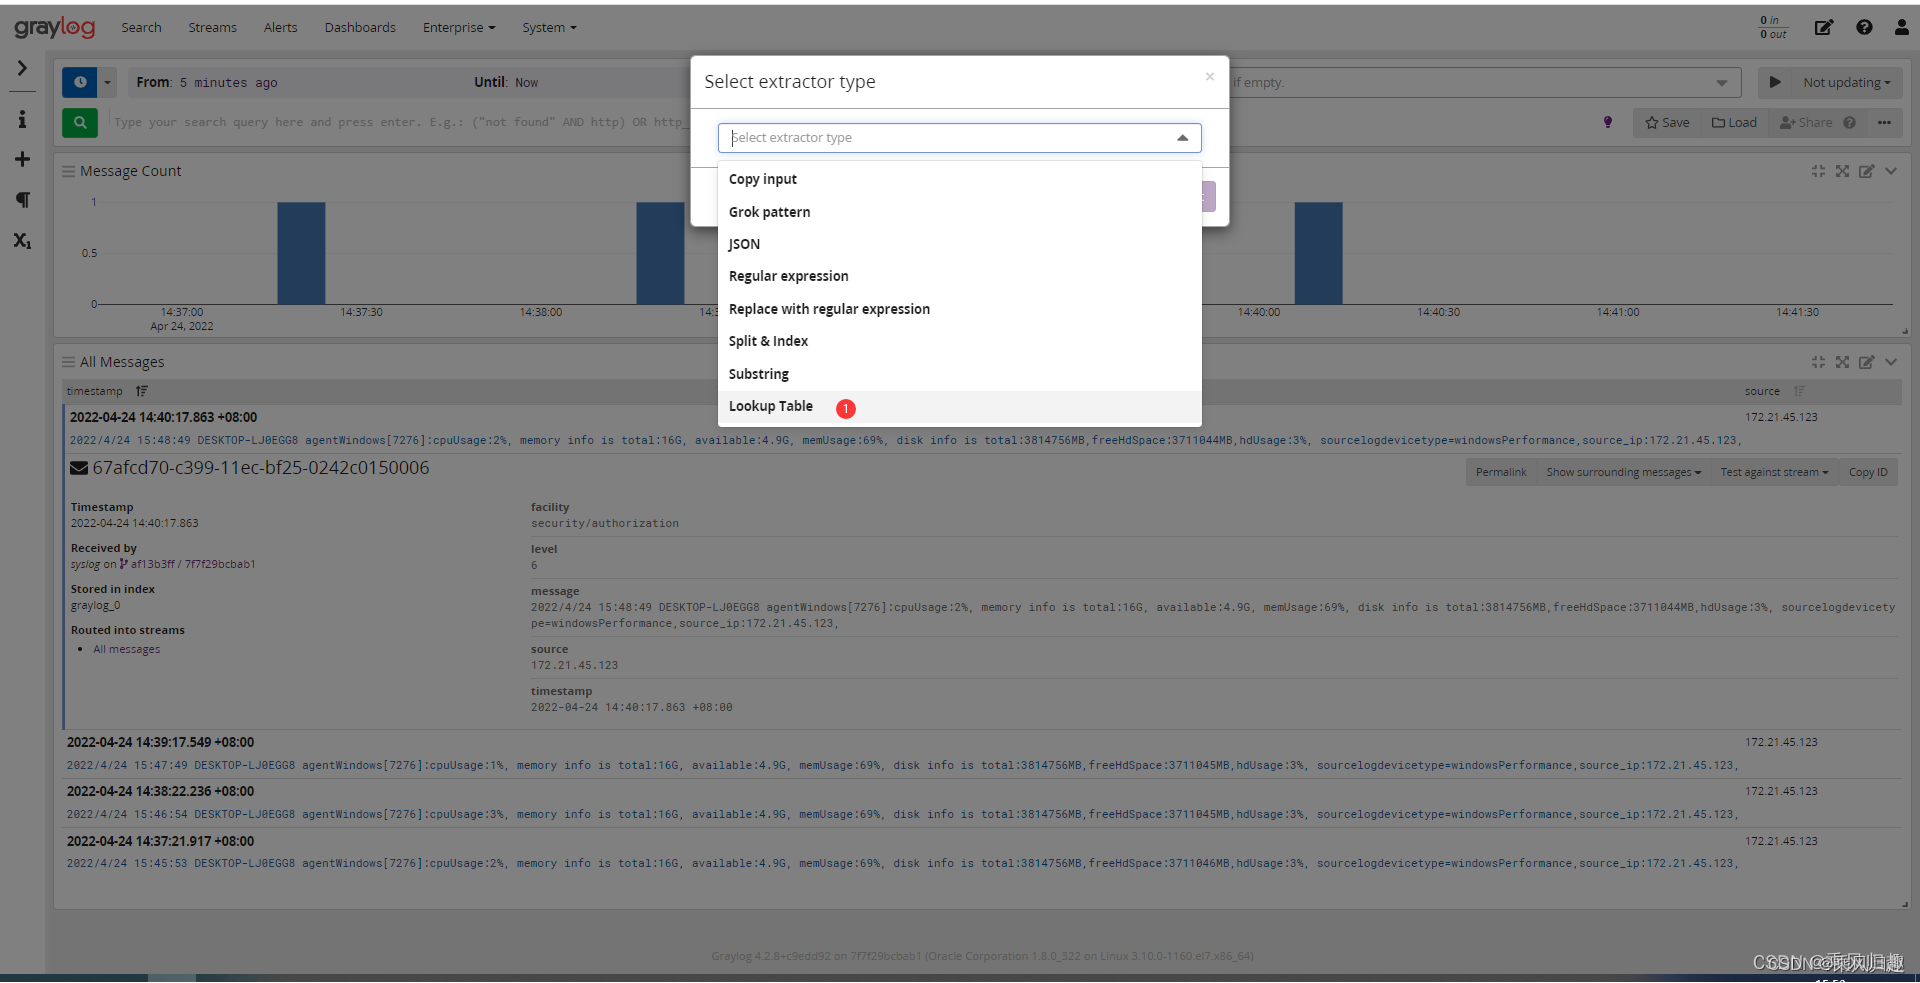Click the query help lightbulb icon
Image resolution: width=1920 pixels, height=983 pixels.
pos(1608,121)
